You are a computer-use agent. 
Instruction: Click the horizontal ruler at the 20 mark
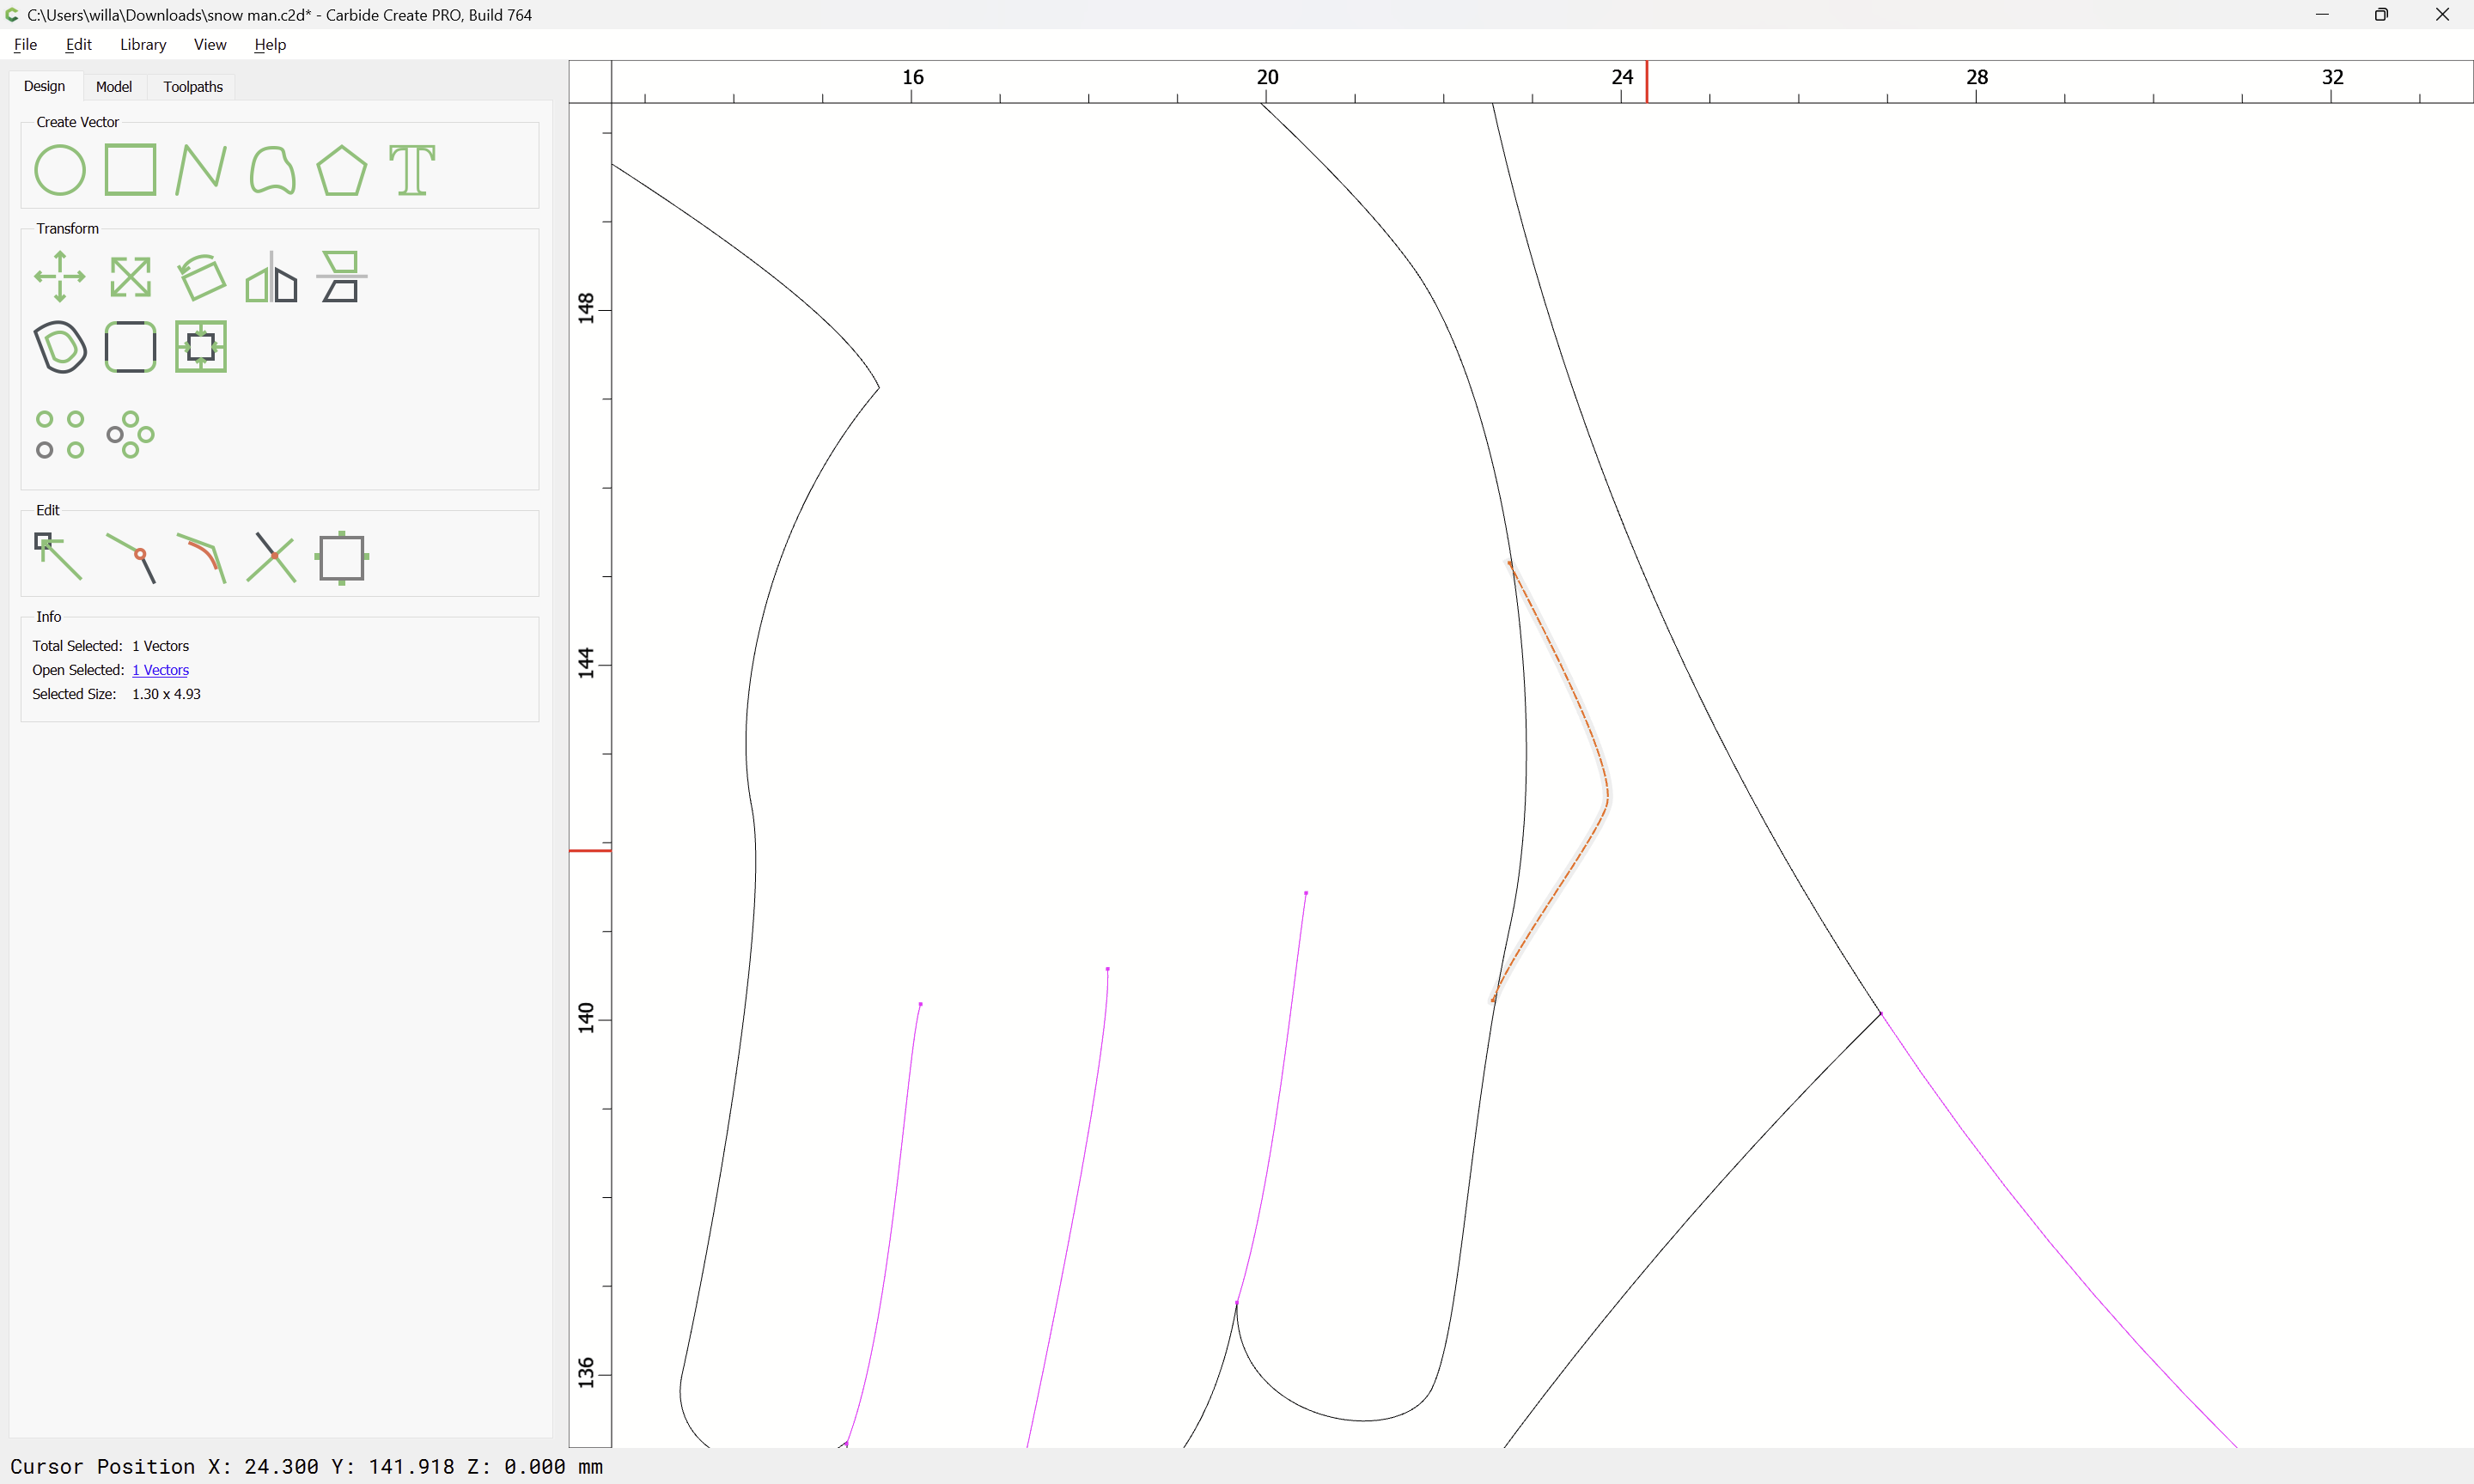(1267, 78)
